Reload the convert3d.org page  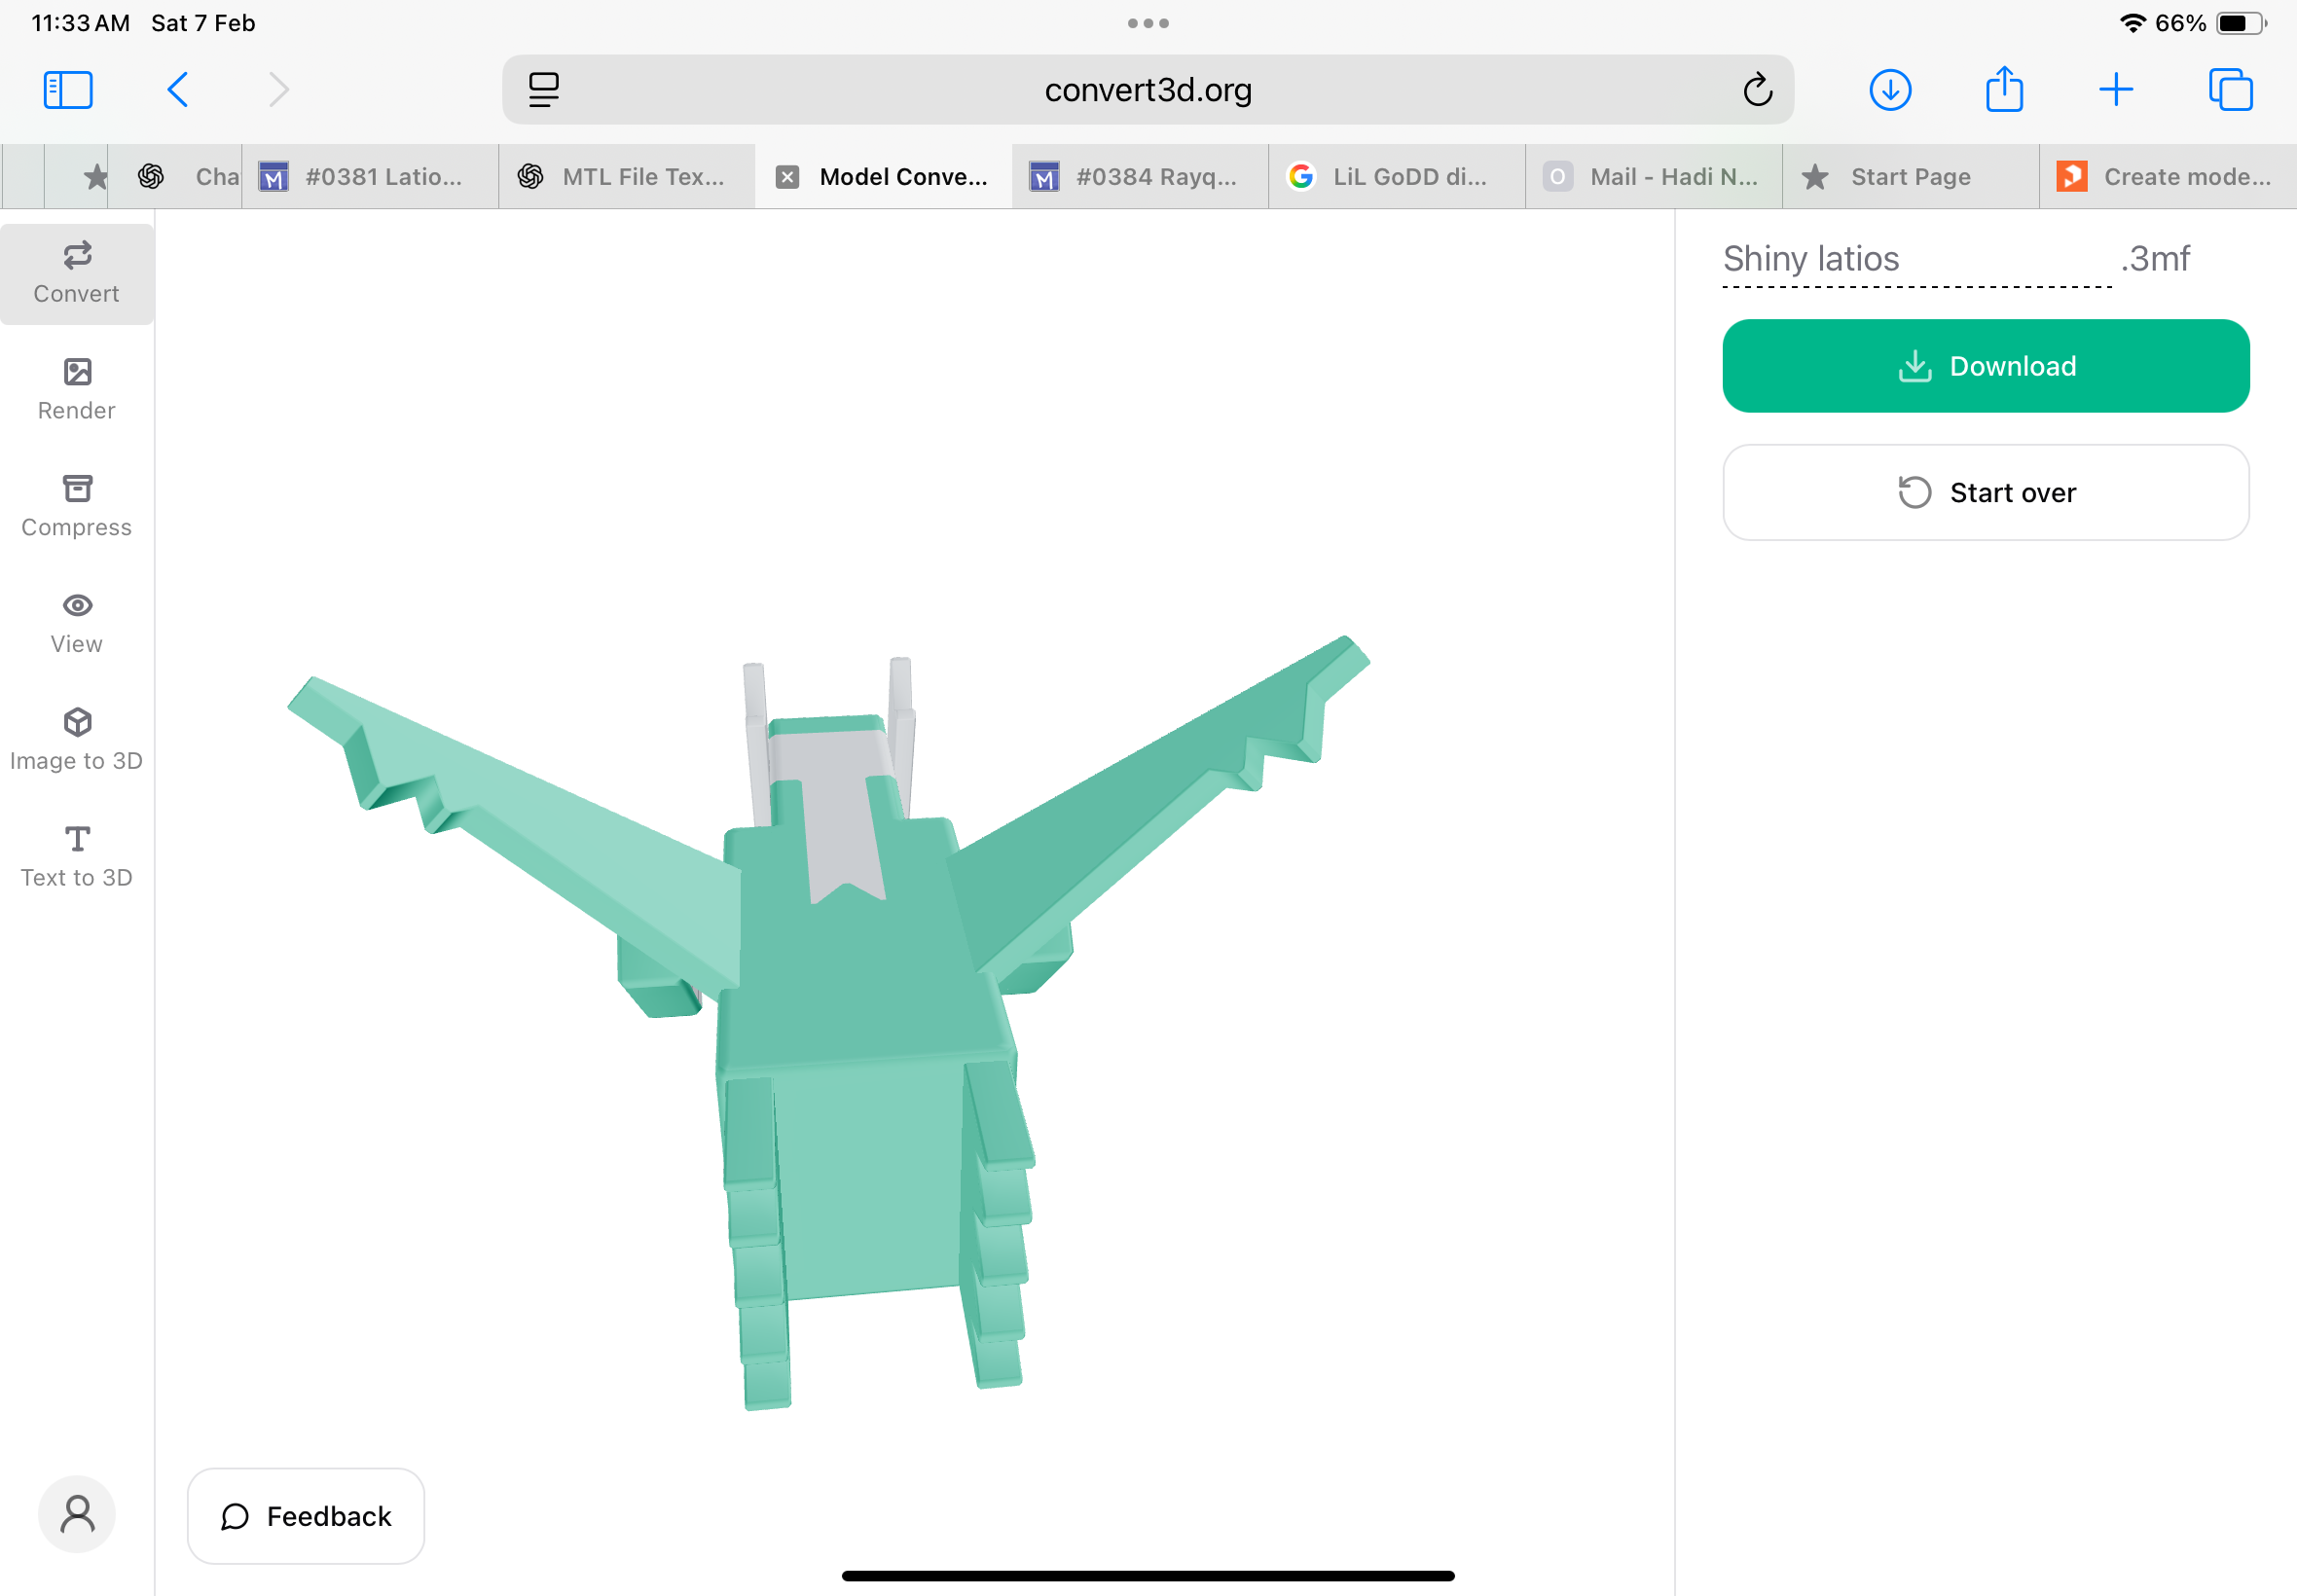(x=1758, y=90)
